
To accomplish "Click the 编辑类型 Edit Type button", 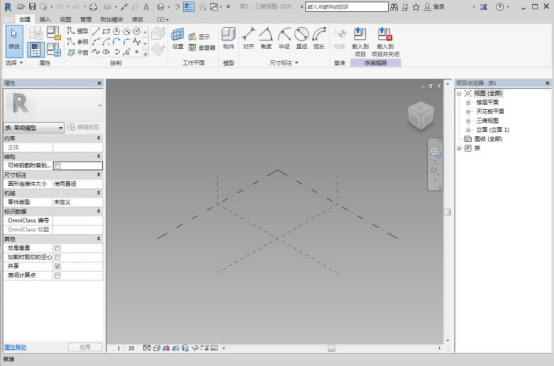I will (84, 127).
